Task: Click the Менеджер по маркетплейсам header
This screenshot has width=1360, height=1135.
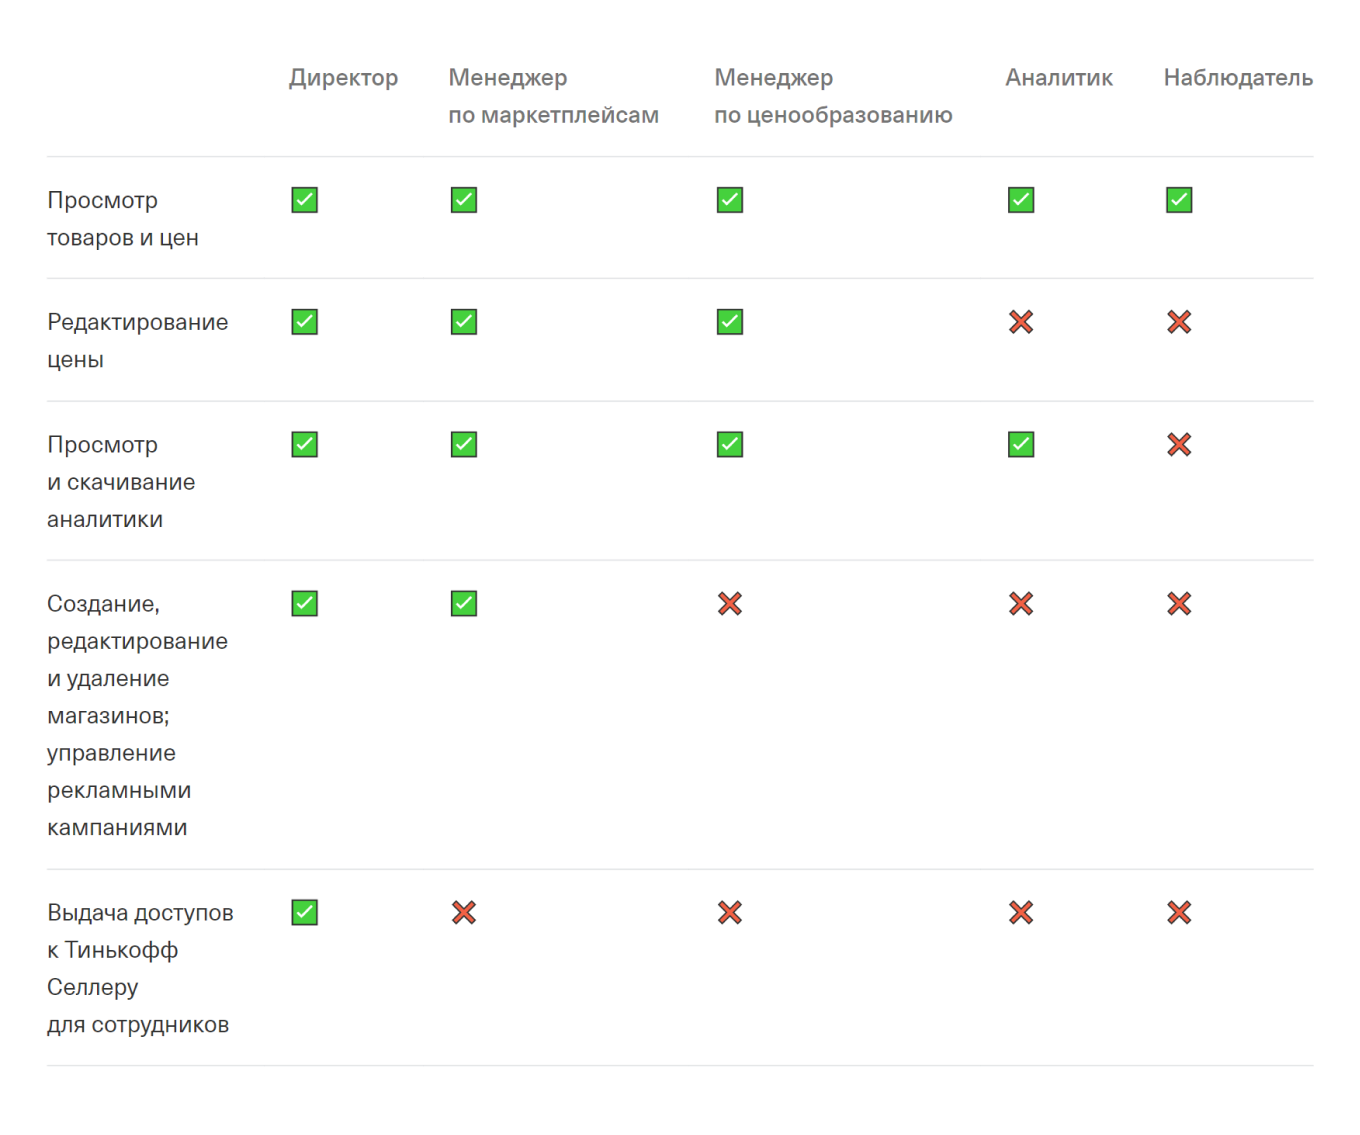Action: pos(553,96)
